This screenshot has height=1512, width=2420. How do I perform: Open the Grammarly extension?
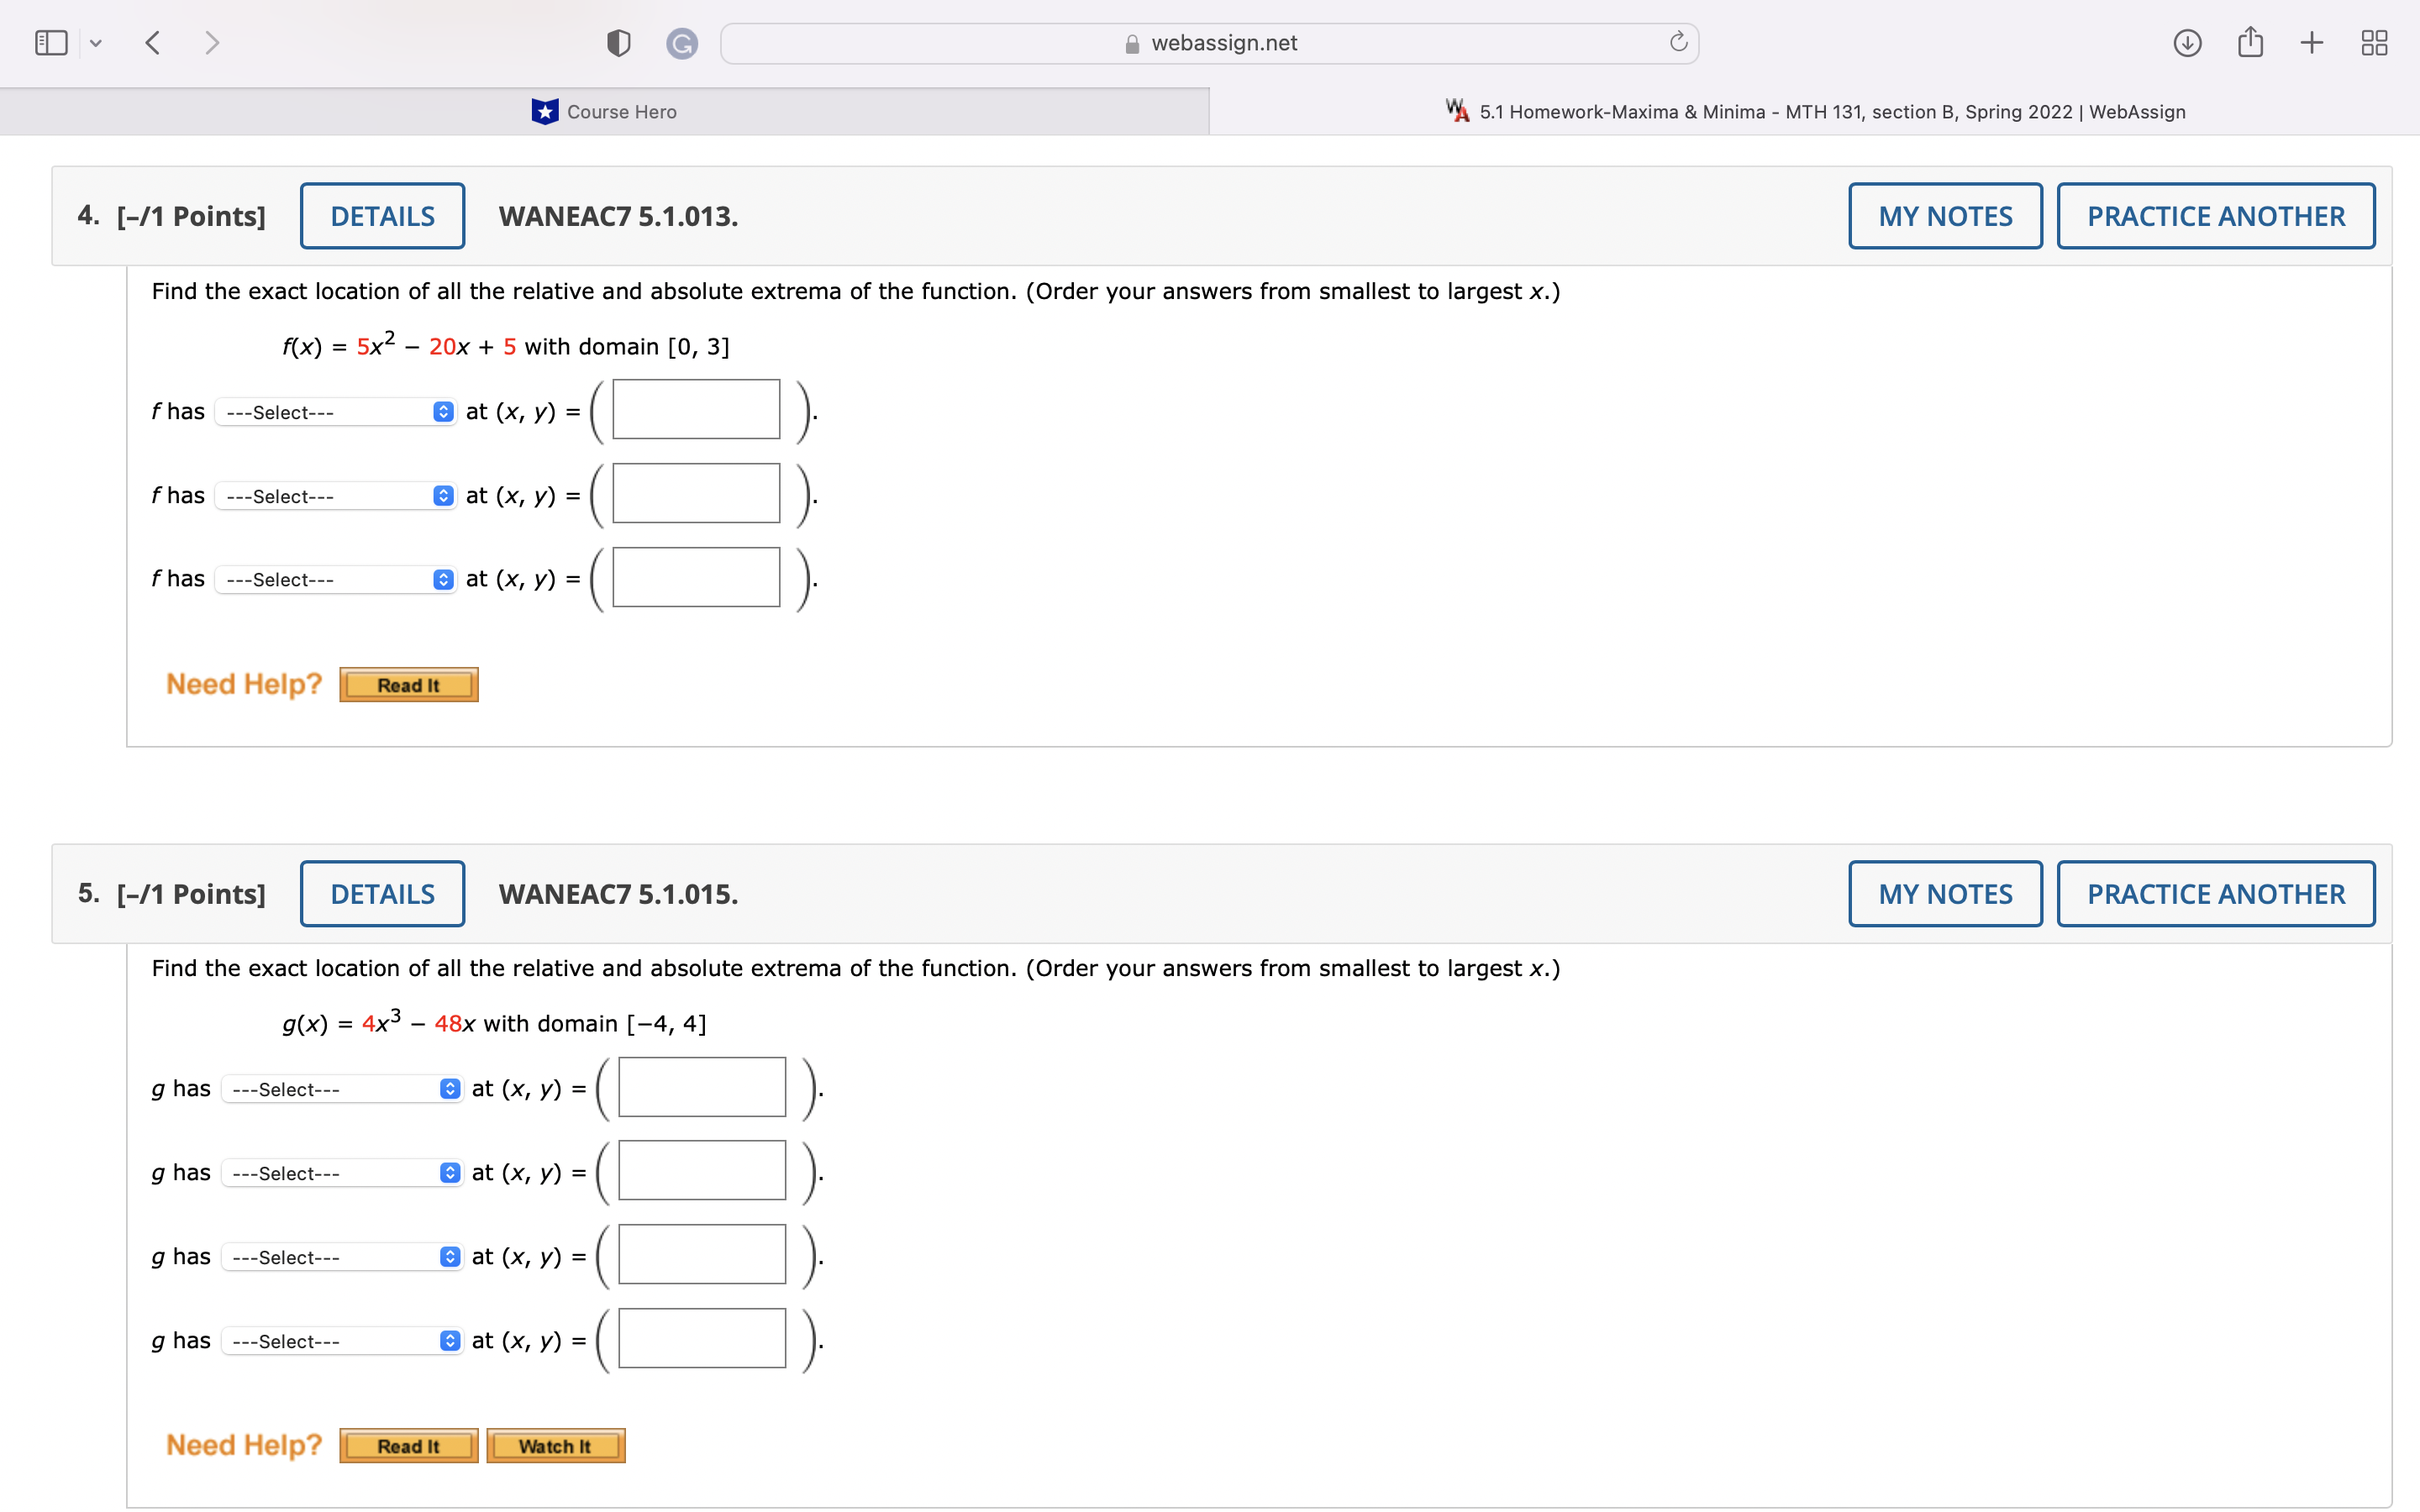683,42
